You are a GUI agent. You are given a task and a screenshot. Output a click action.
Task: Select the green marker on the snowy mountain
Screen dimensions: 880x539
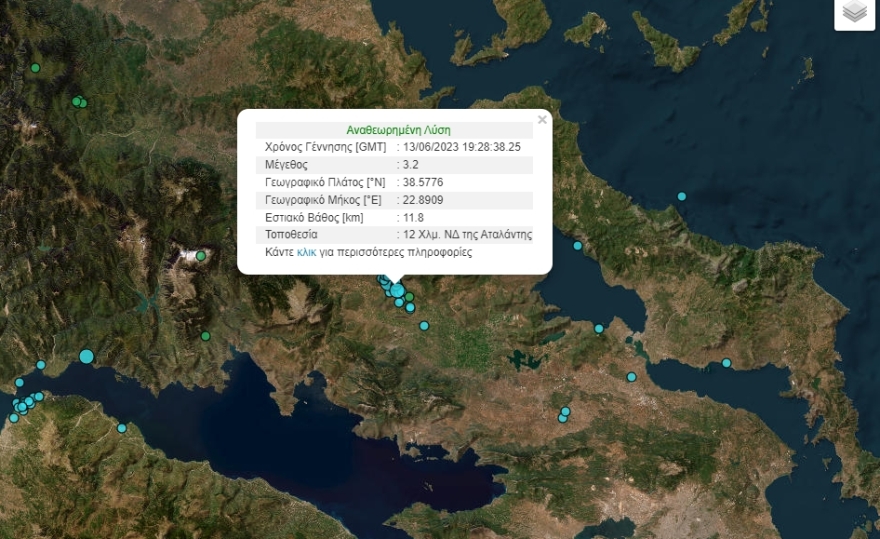[201, 256]
